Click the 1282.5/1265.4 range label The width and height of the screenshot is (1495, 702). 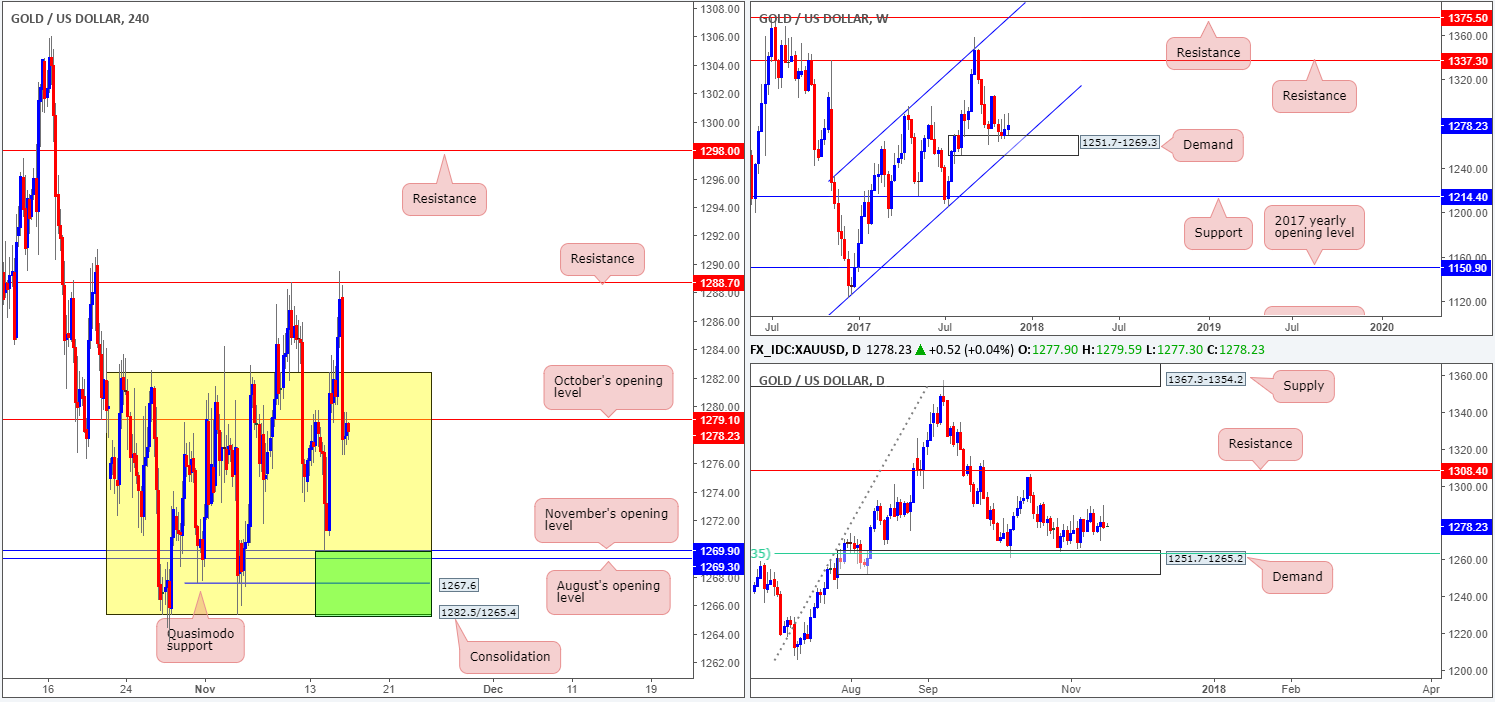point(477,610)
